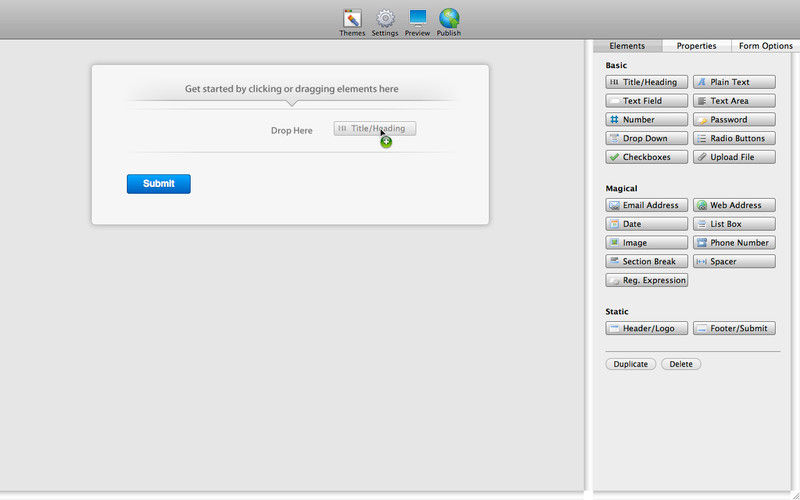The height and width of the screenshot is (500, 800).
Task: Click the Duplicate button
Action: 631,364
